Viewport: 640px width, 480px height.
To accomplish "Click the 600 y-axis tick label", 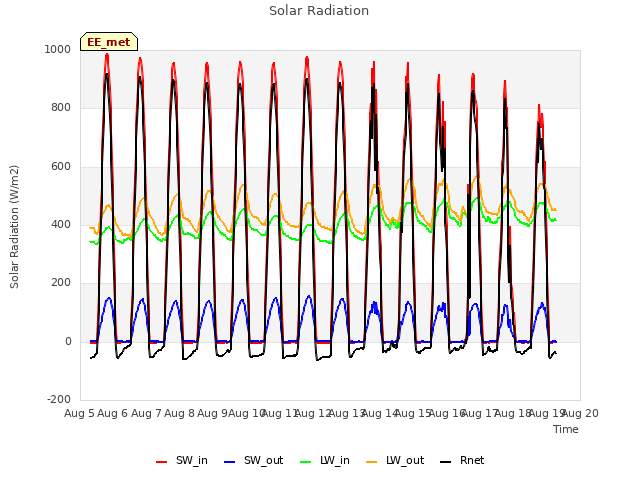I will pos(61,167).
